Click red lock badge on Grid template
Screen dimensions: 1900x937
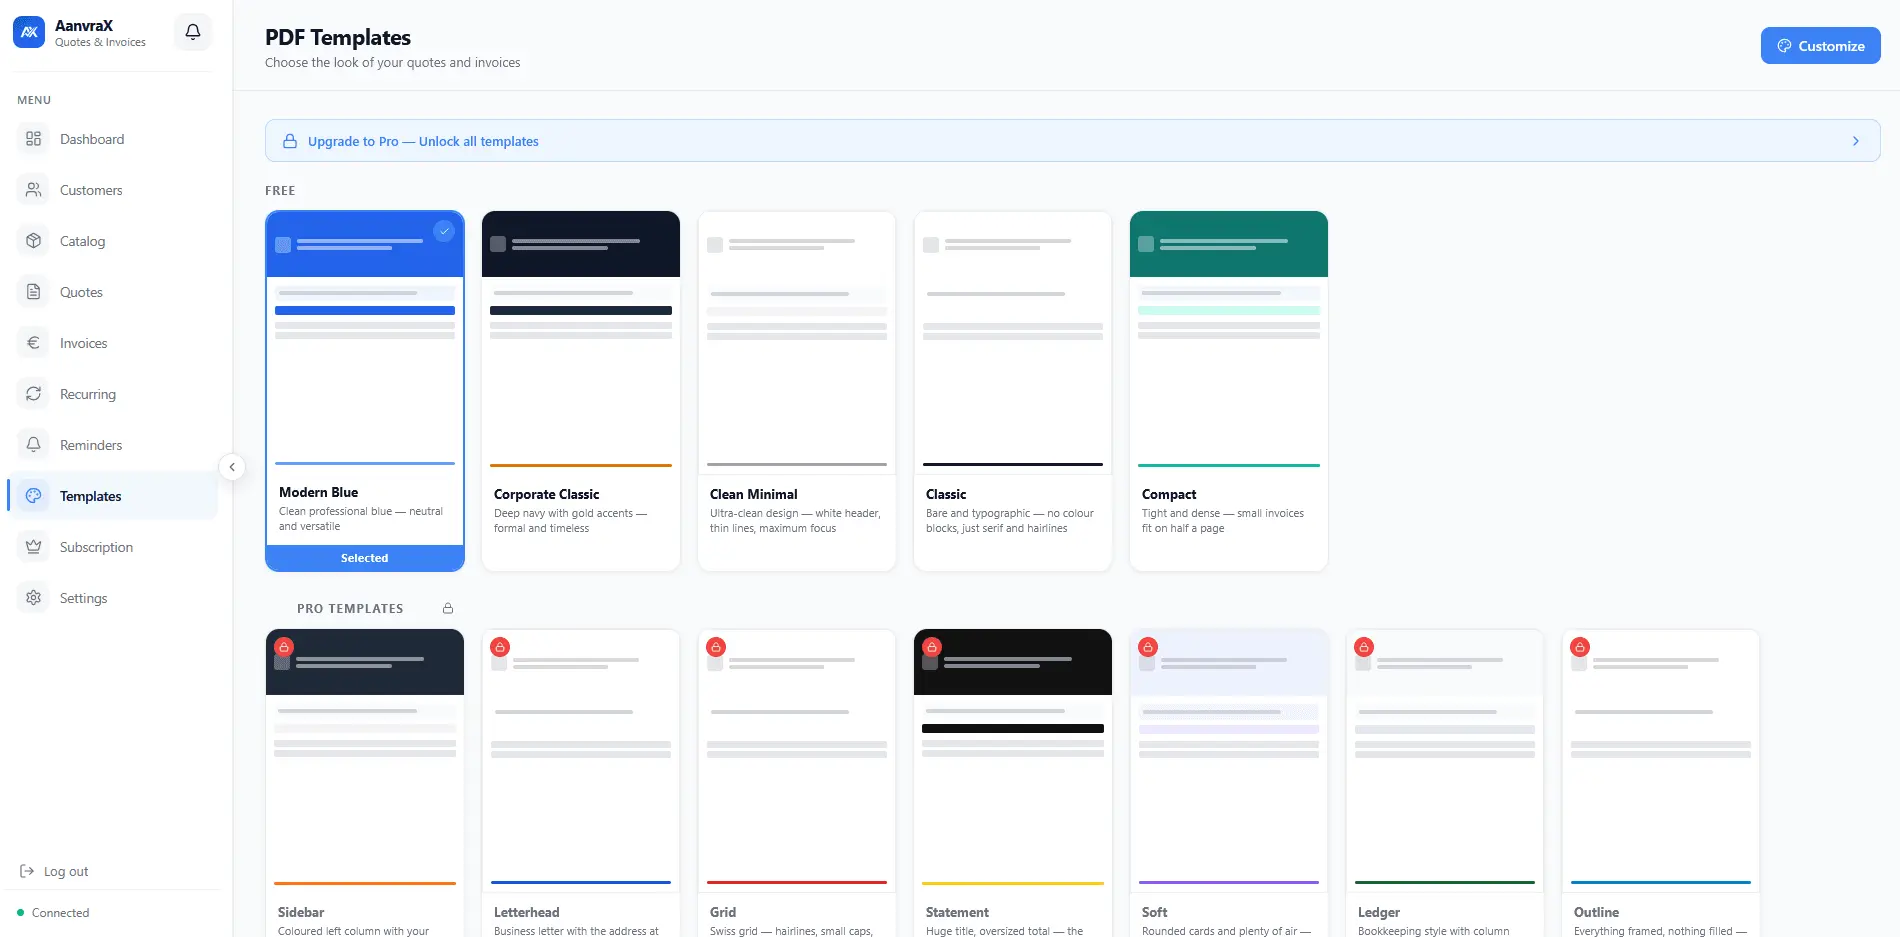tap(716, 647)
